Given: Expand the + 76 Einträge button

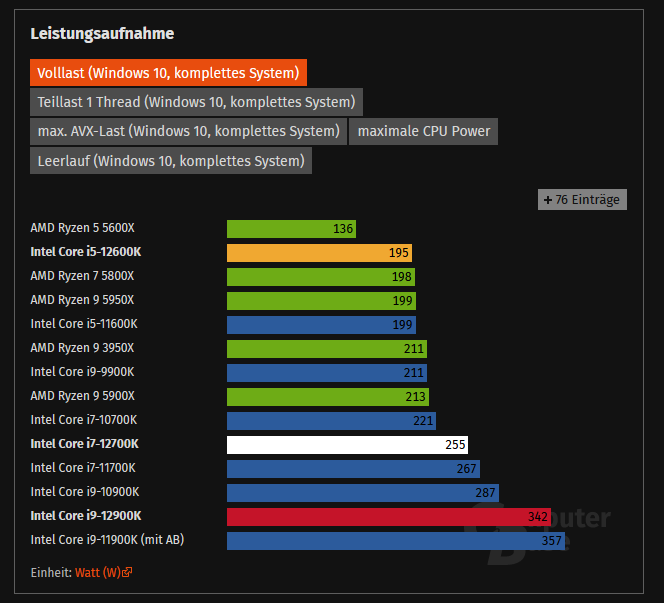Looking at the screenshot, I should [582, 199].
